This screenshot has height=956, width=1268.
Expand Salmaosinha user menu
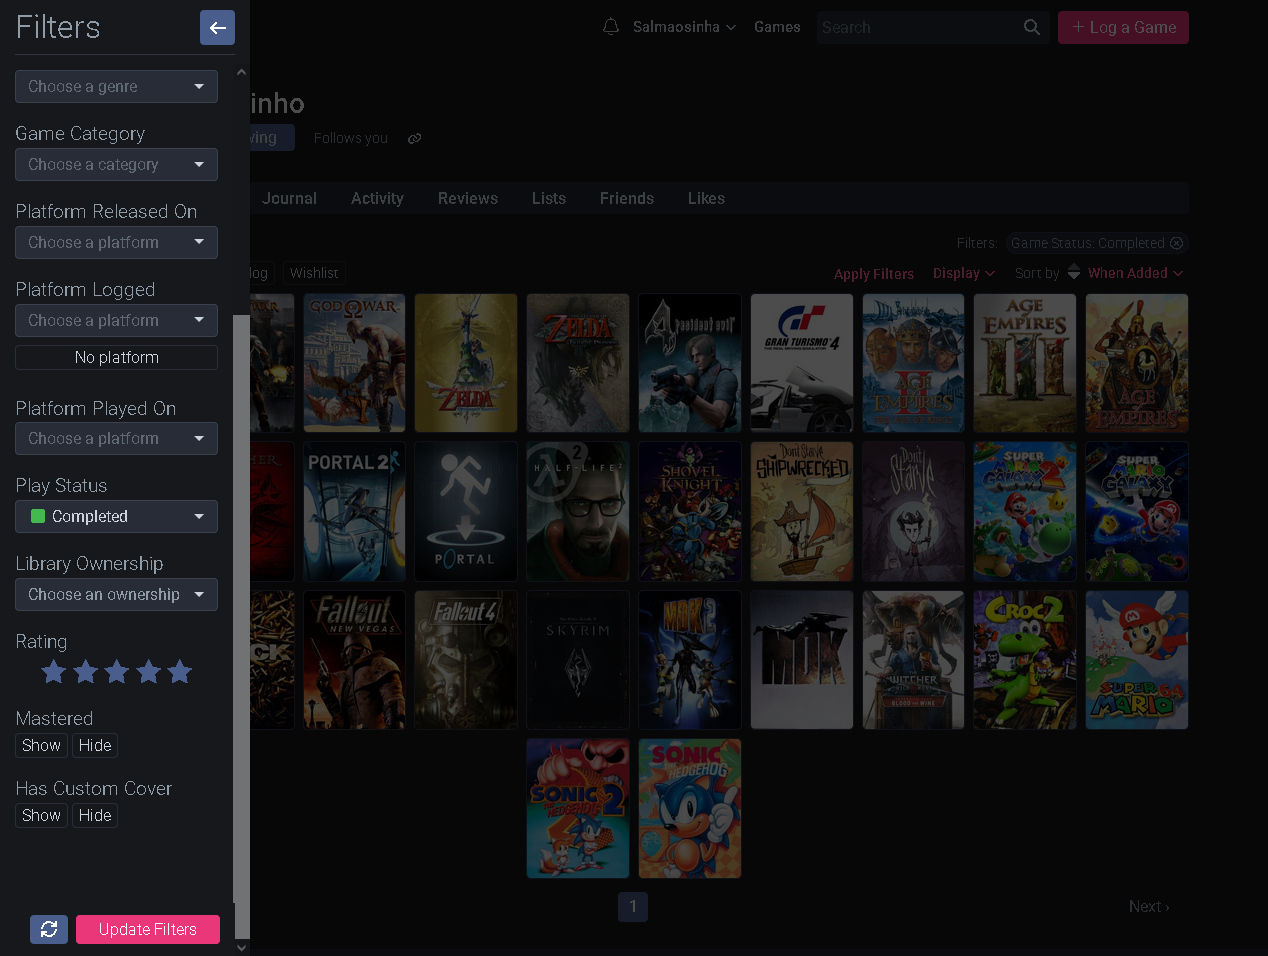pyautogui.click(x=684, y=27)
